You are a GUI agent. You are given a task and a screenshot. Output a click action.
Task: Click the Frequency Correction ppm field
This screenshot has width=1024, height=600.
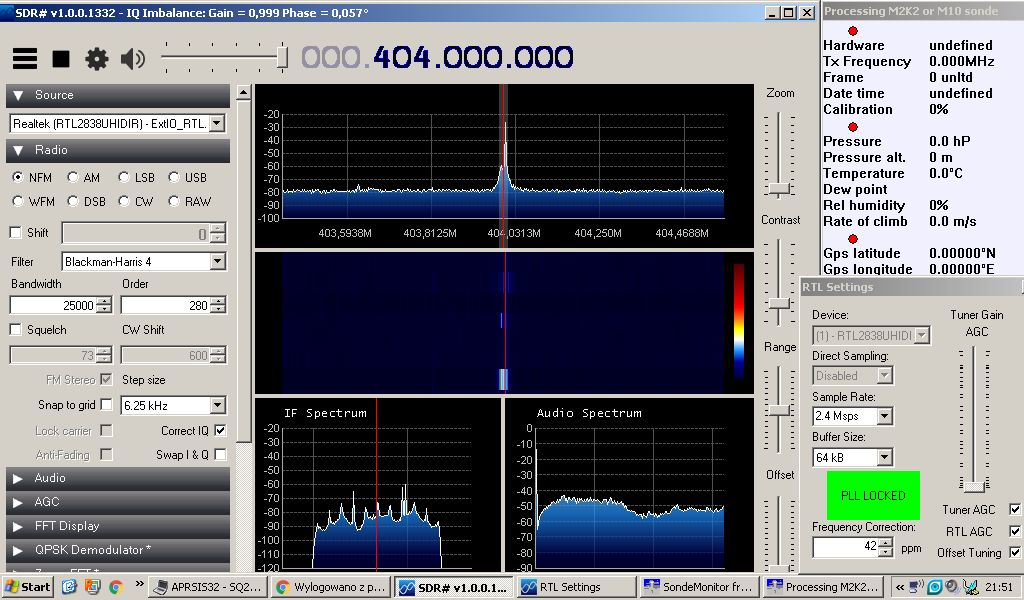coord(846,546)
